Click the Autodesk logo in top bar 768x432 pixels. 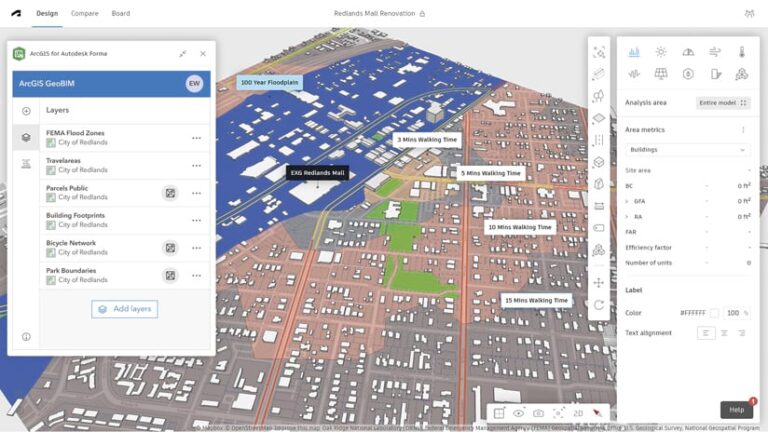tap(16, 13)
